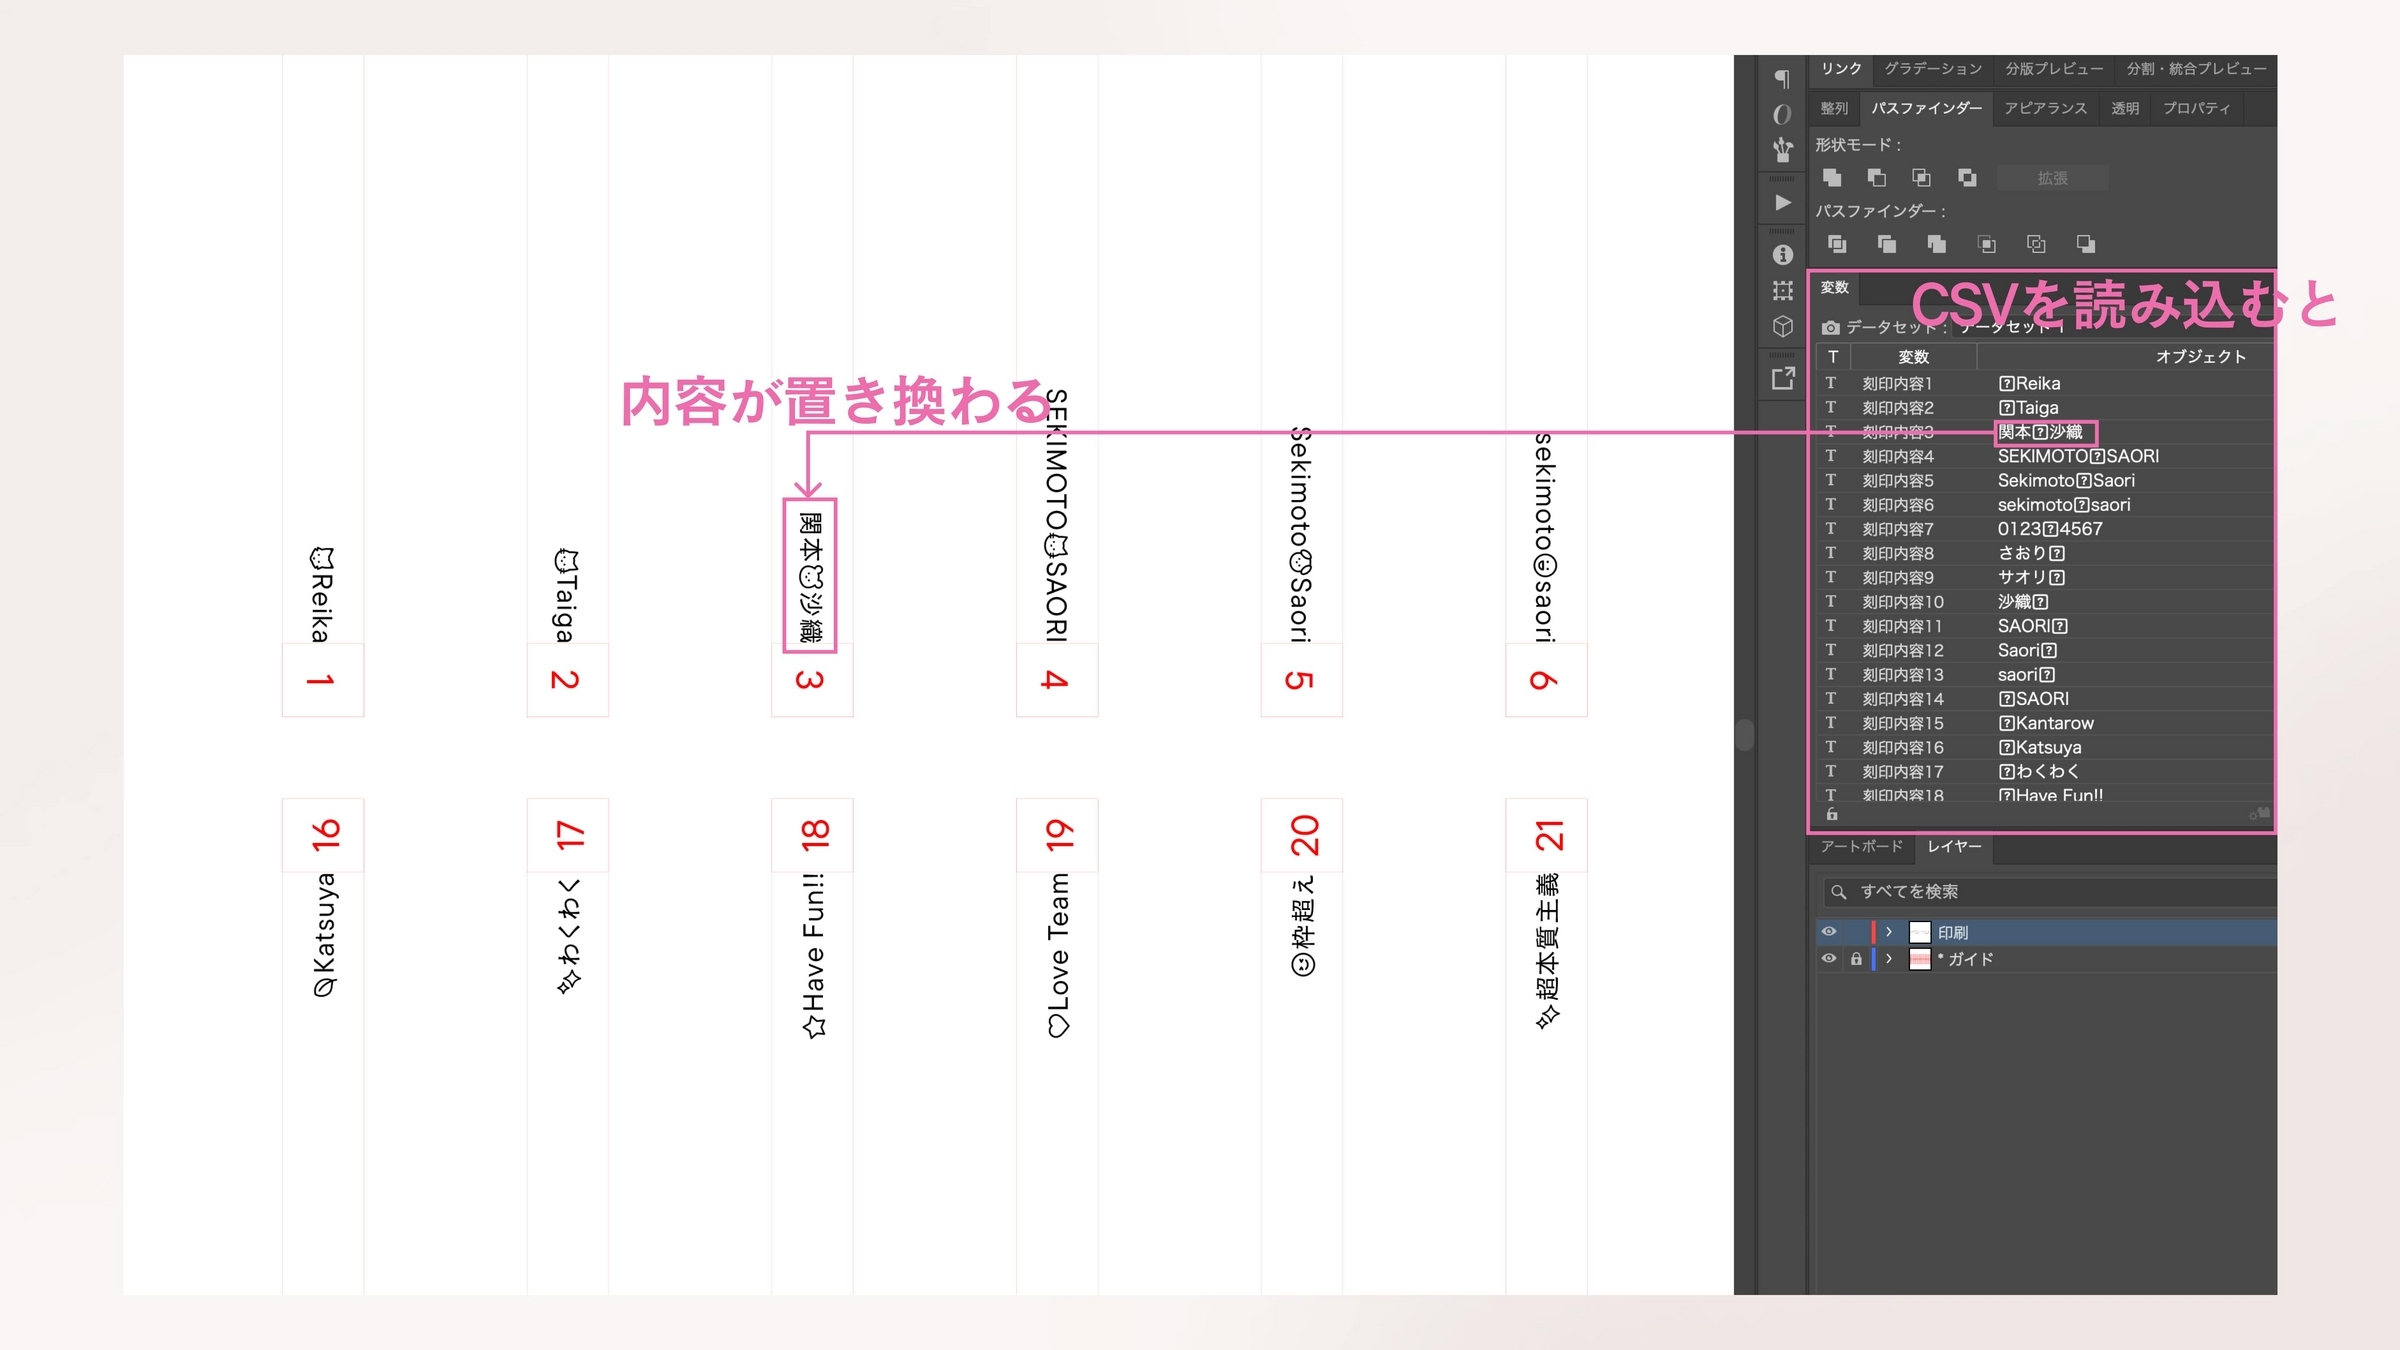Unlock the ガイド layer lock icon
Viewport: 2400px width, 1350px height.
(x=1856, y=959)
